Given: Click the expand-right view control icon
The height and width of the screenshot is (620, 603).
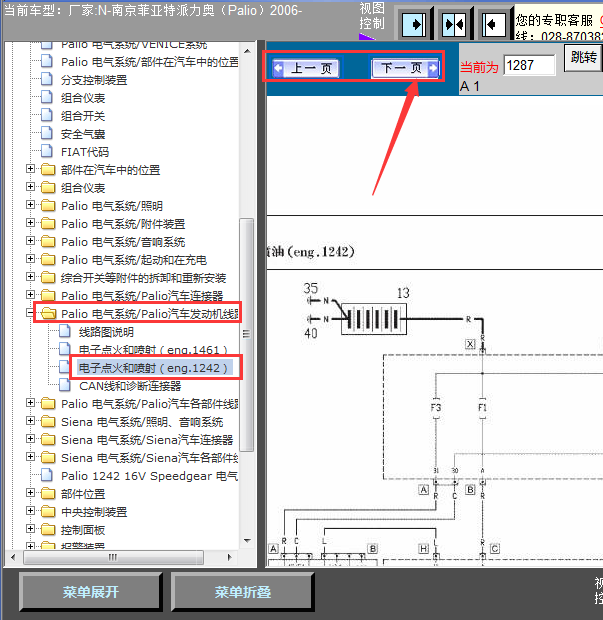Looking at the screenshot, I should (x=414, y=24).
